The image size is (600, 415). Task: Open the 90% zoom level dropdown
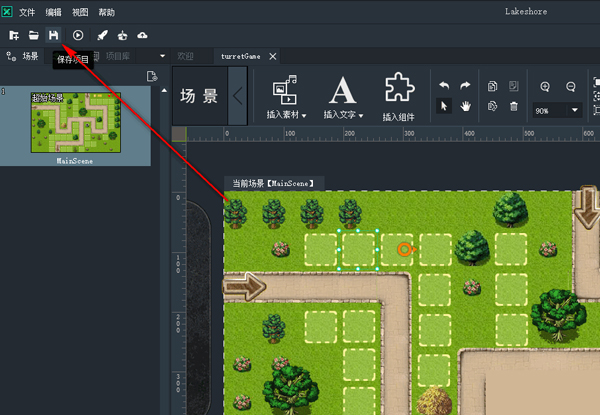point(574,110)
